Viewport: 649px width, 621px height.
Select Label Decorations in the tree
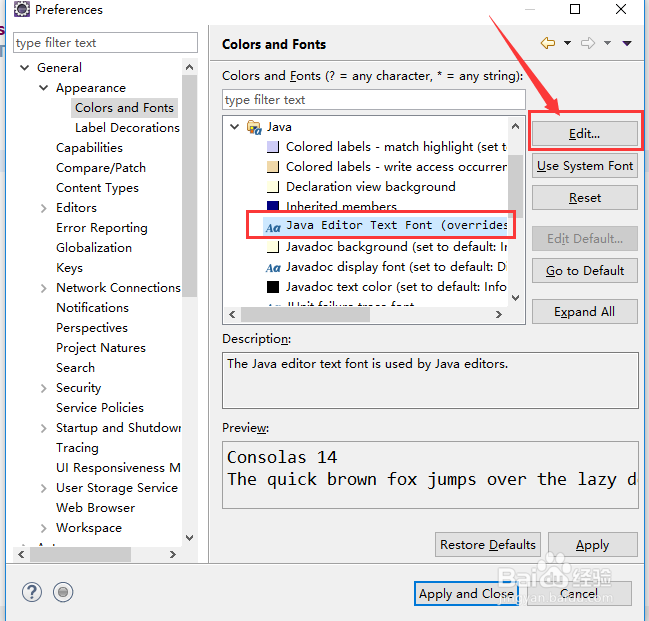point(127,128)
